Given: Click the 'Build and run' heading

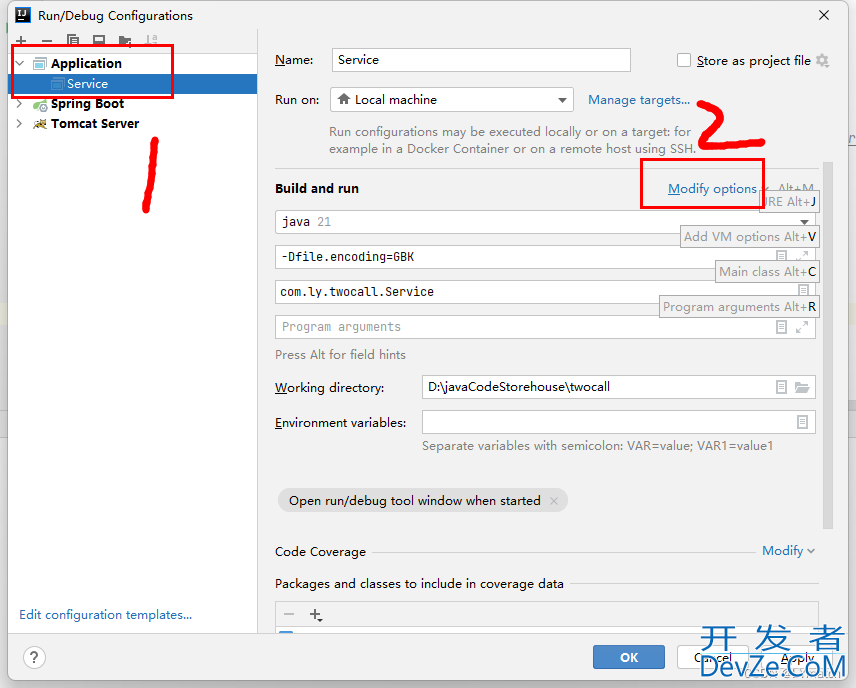Looking at the screenshot, I should click(x=317, y=189).
